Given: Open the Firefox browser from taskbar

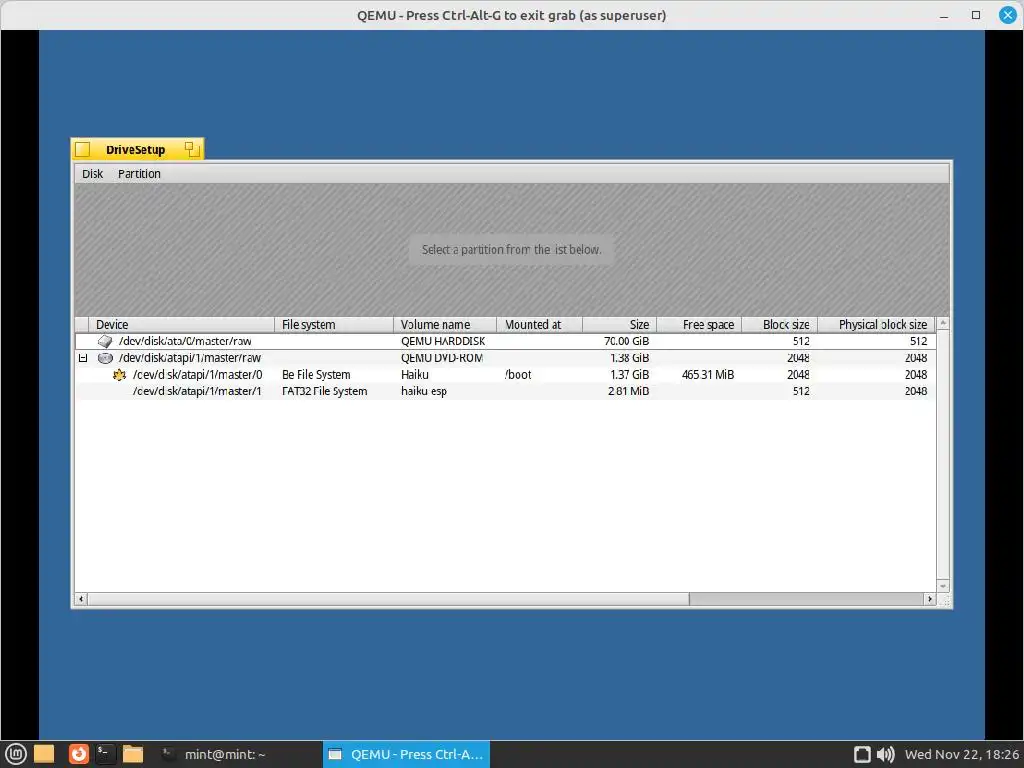Looking at the screenshot, I should (79, 754).
